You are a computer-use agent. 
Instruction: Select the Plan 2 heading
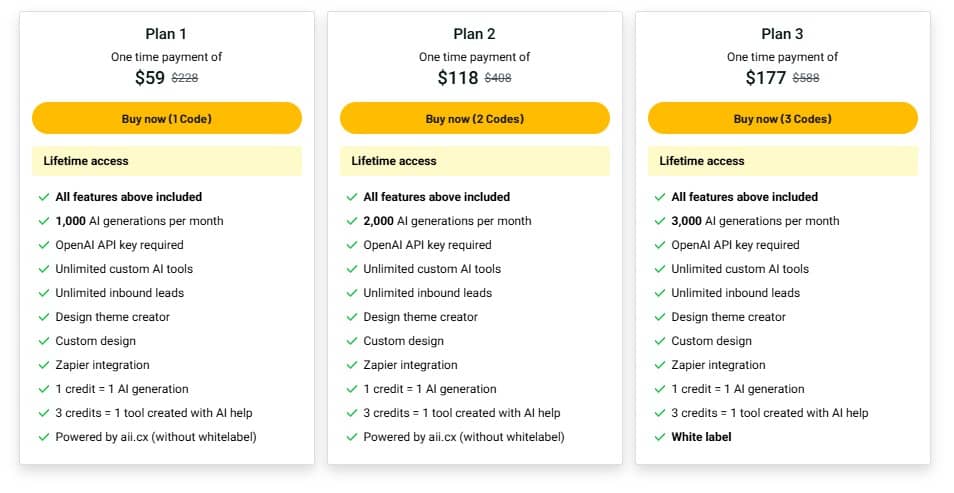point(475,33)
